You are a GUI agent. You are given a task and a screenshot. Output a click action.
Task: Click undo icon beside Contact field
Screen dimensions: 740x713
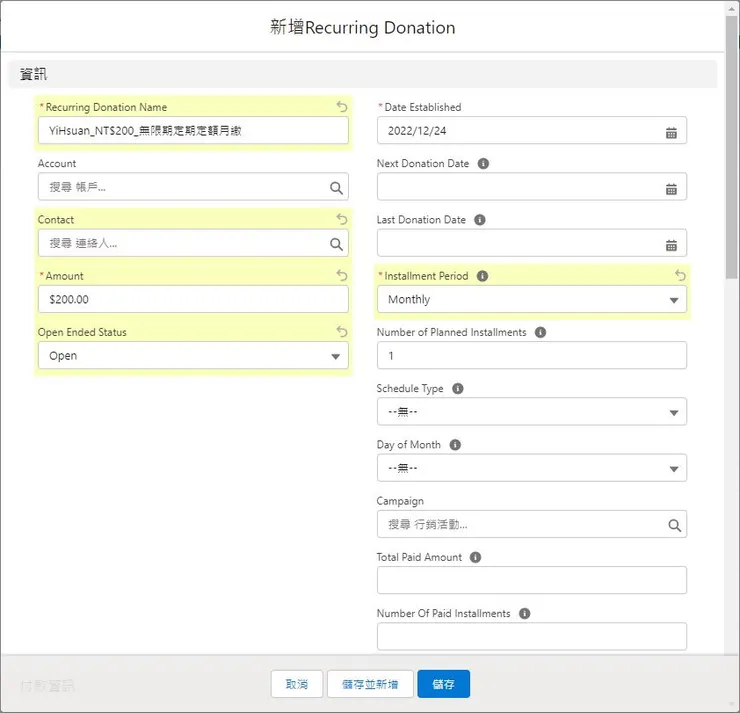[x=342, y=219]
